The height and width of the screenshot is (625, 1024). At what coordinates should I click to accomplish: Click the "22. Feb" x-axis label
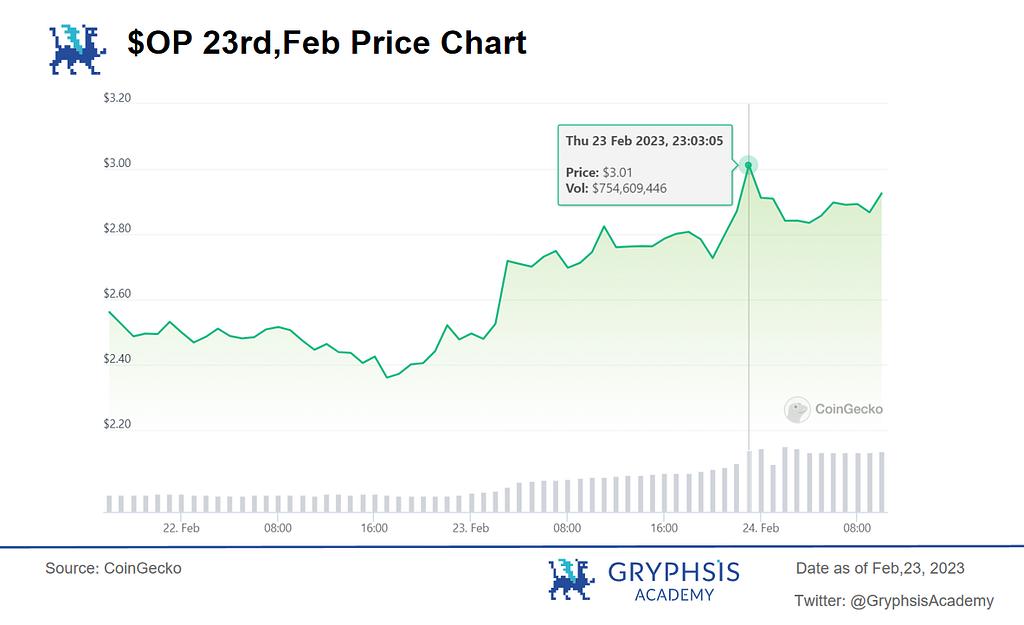click(x=180, y=527)
